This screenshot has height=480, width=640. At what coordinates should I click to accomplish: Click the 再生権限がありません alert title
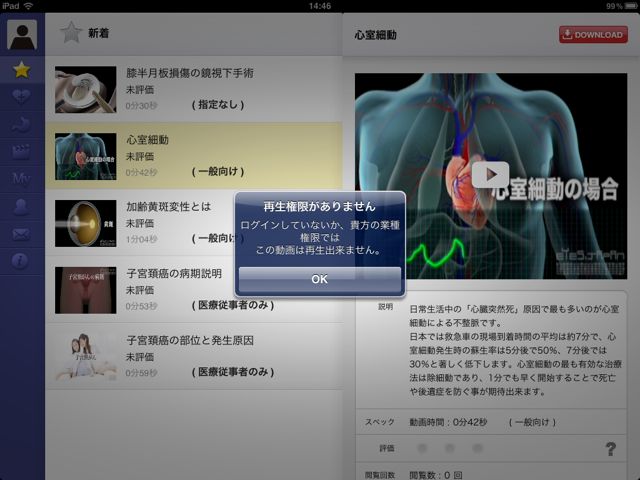pos(320,207)
